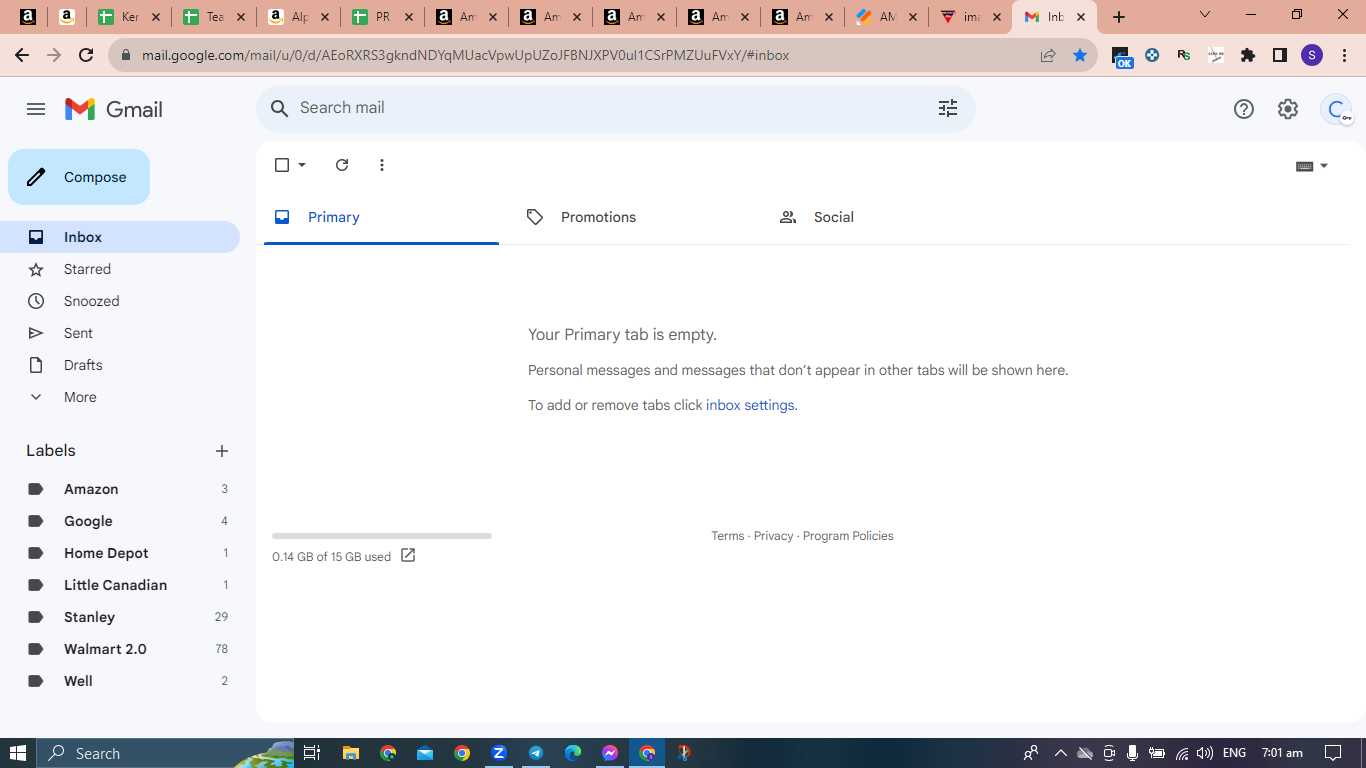Go back to the previous page
The width and height of the screenshot is (1366, 768).
(x=22, y=55)
